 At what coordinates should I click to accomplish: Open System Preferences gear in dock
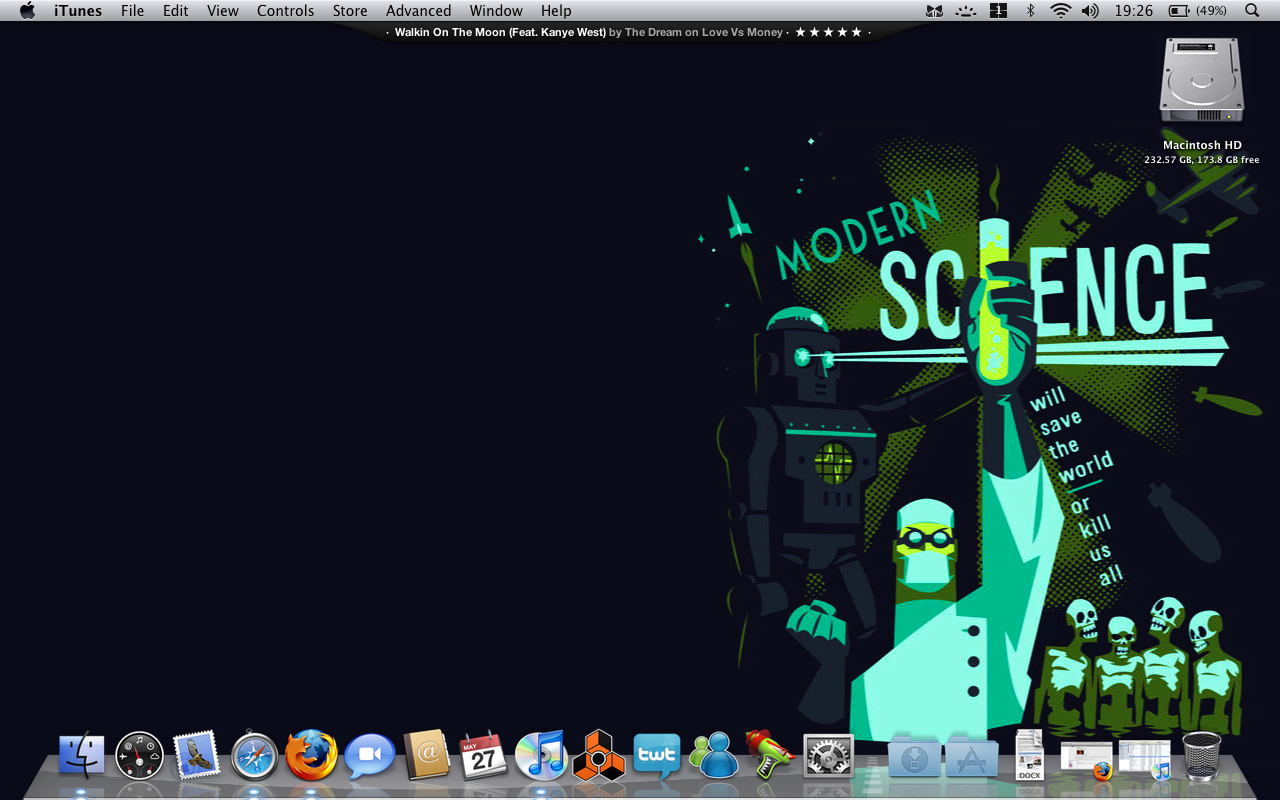tap(829, 756)
